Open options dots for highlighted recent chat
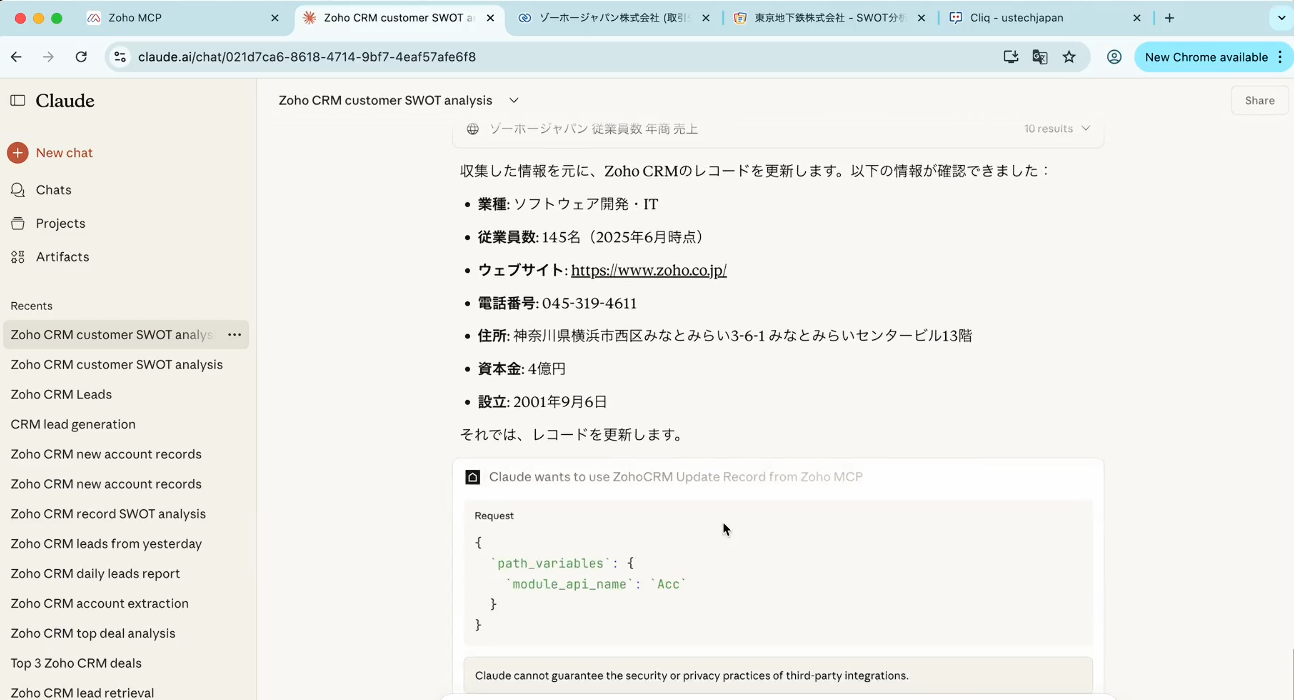This screenshot has height=700, width=1294. (234, 335)
